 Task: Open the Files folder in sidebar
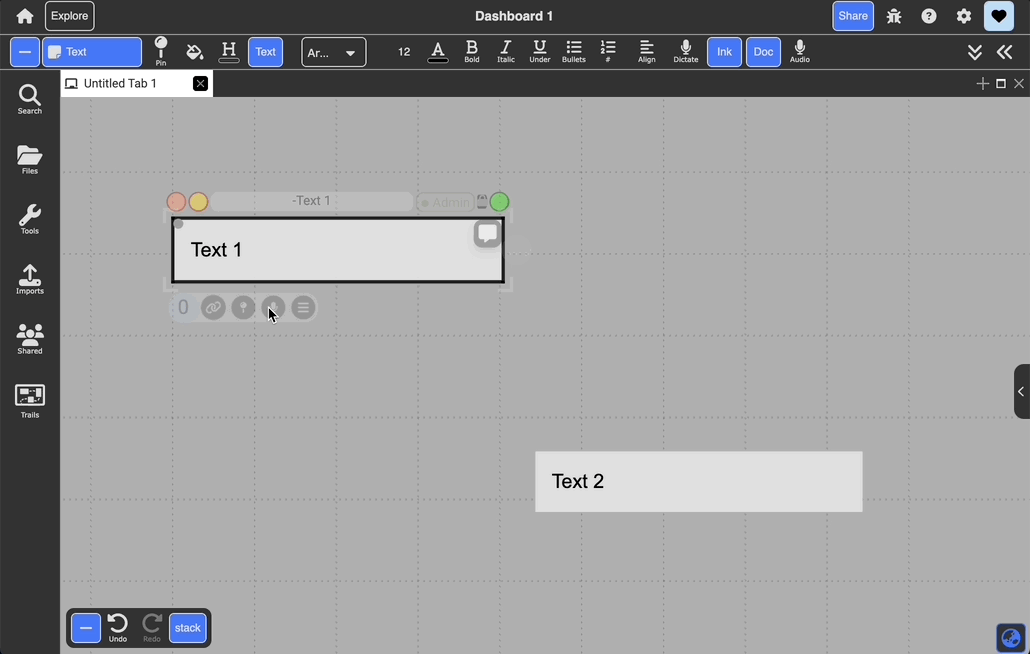click(30, 159)
